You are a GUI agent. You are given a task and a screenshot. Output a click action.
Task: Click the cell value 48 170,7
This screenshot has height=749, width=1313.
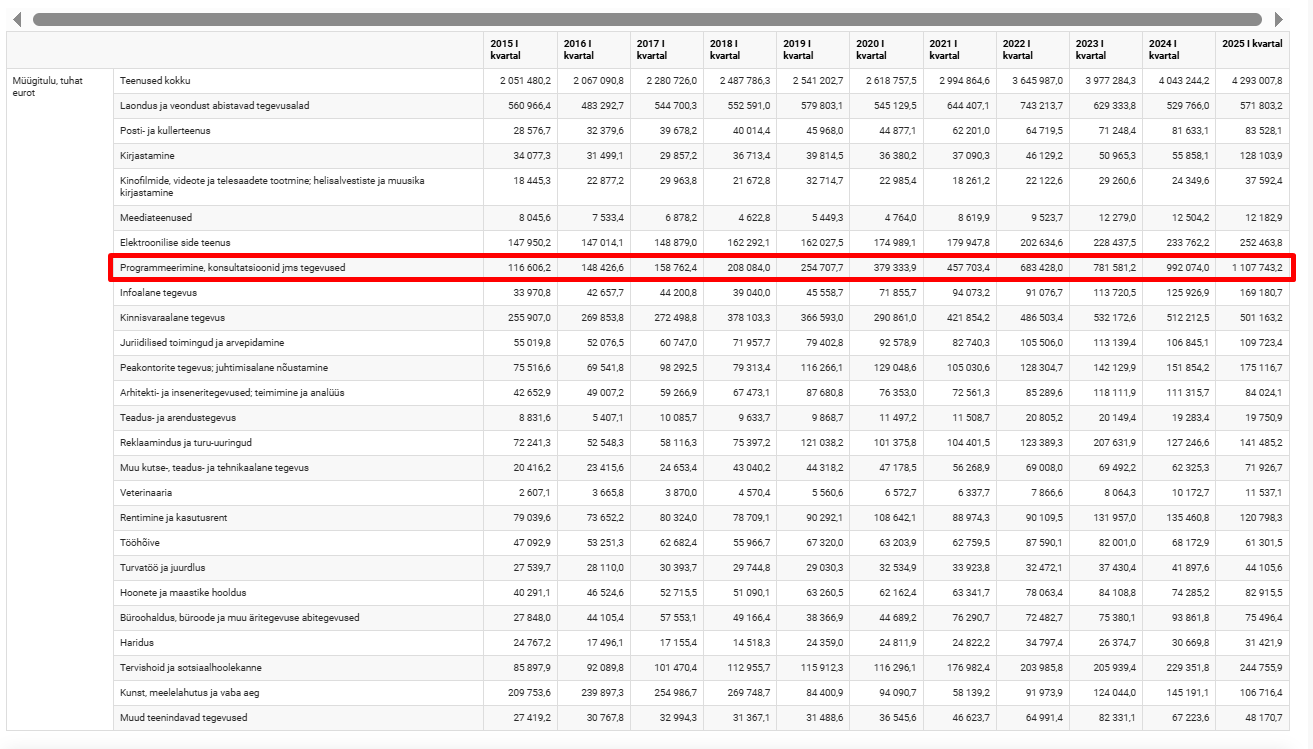pos(1264,718)
